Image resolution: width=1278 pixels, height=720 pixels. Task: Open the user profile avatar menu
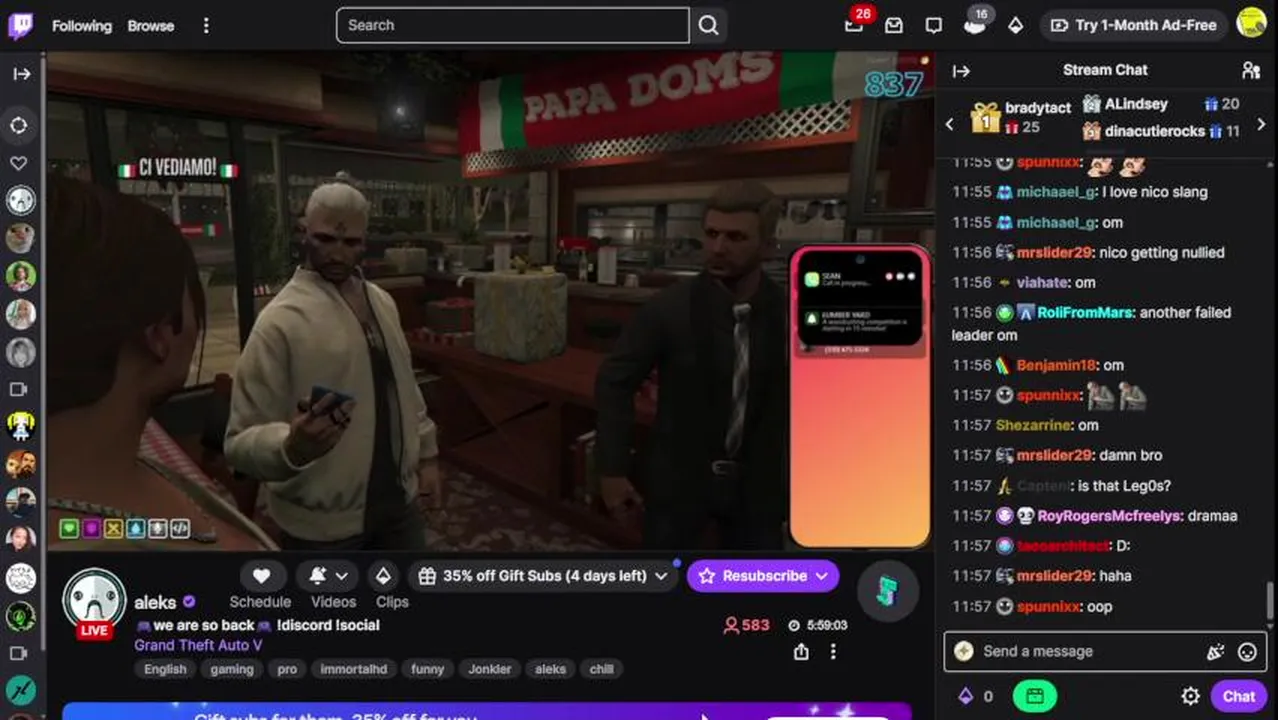tap(1251, 25)
